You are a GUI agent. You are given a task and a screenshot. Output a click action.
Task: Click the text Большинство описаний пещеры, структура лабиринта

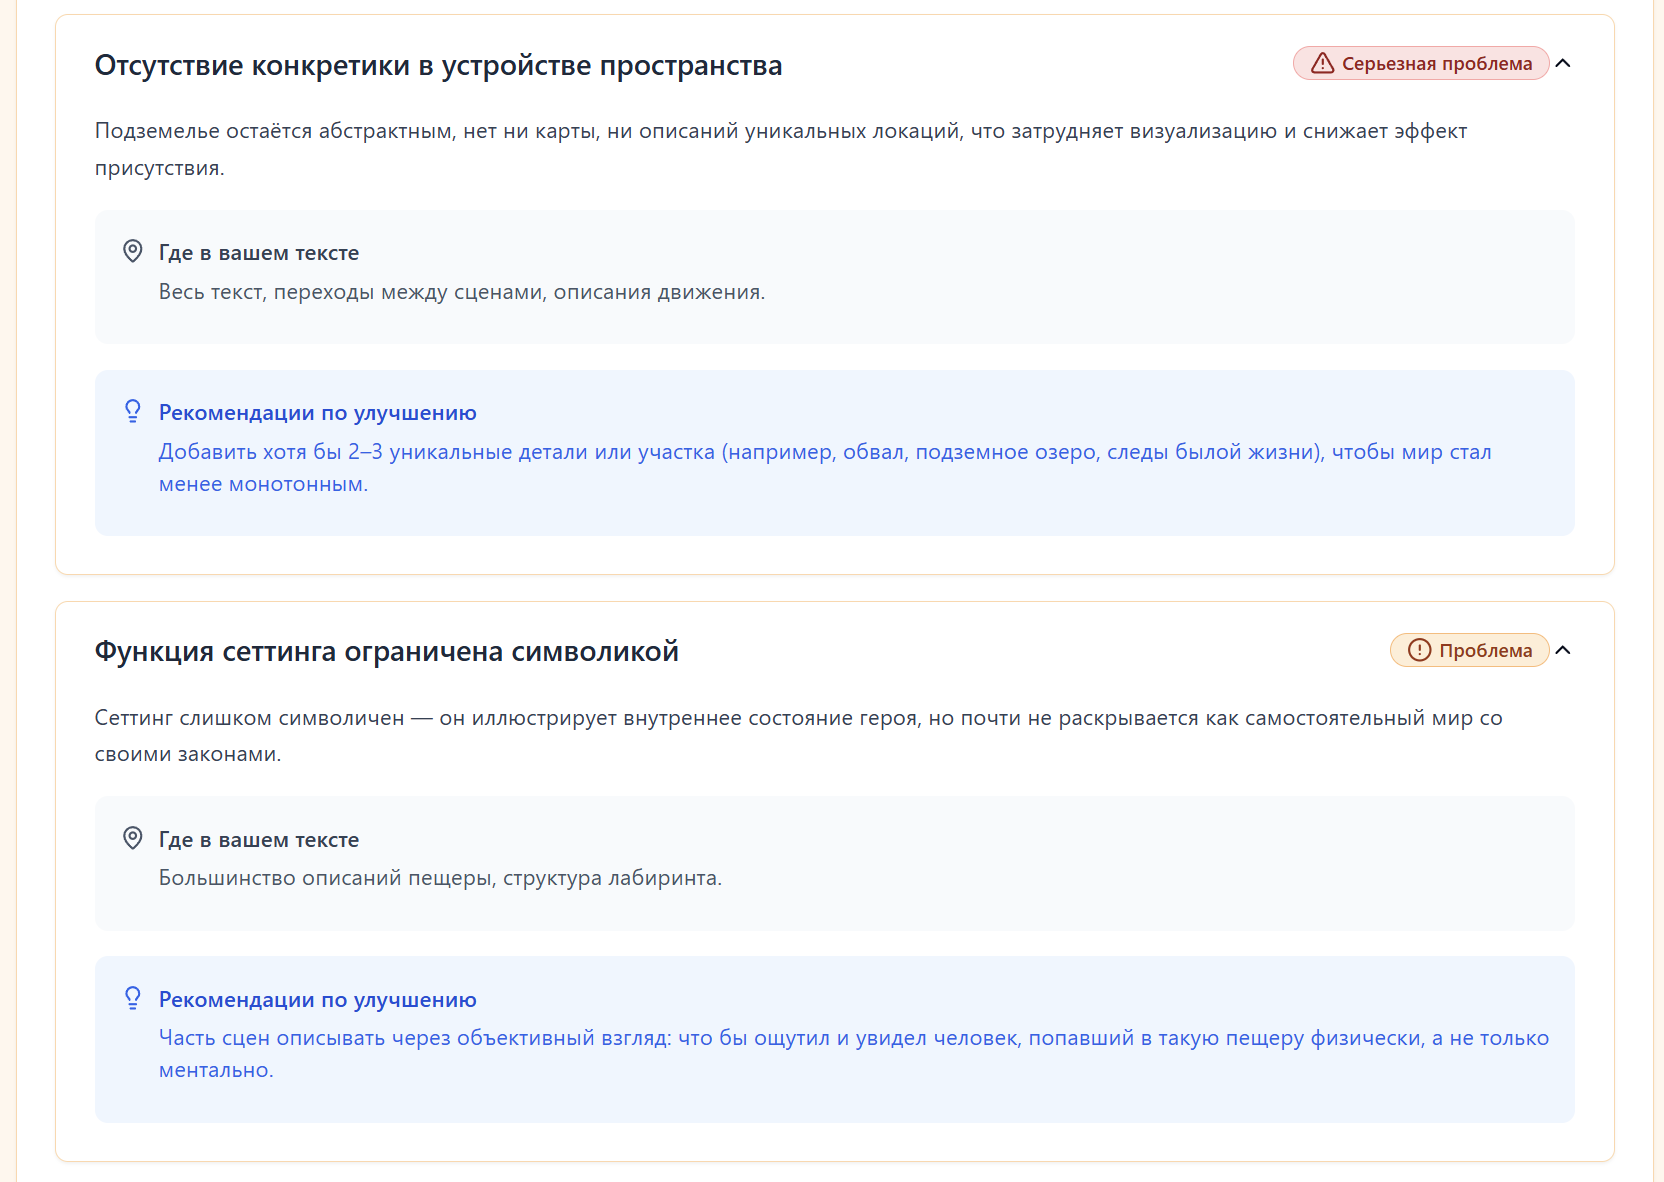point(440,878)
